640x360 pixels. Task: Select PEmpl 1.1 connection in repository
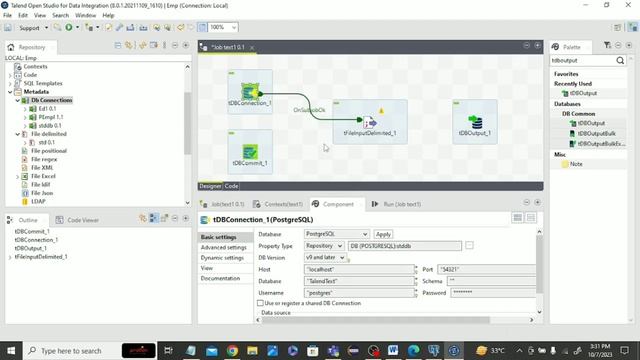tap(47, 117)
